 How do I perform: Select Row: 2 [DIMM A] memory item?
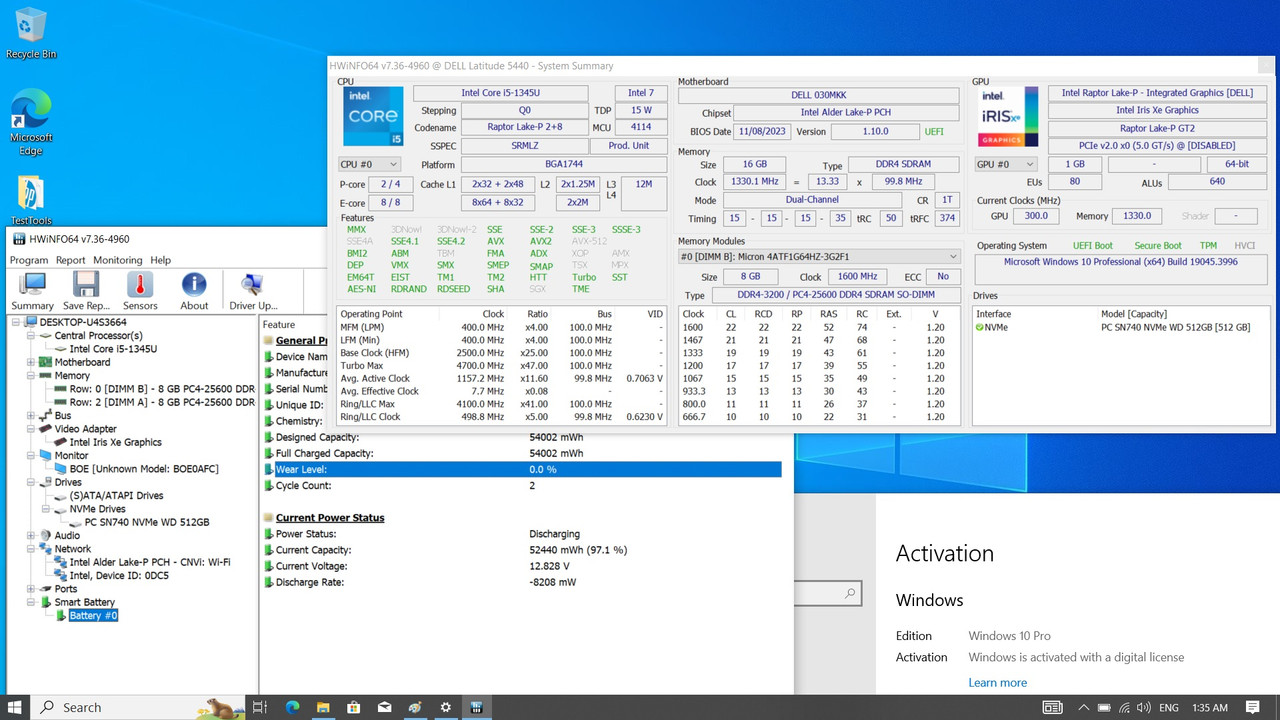pos(161,402)
